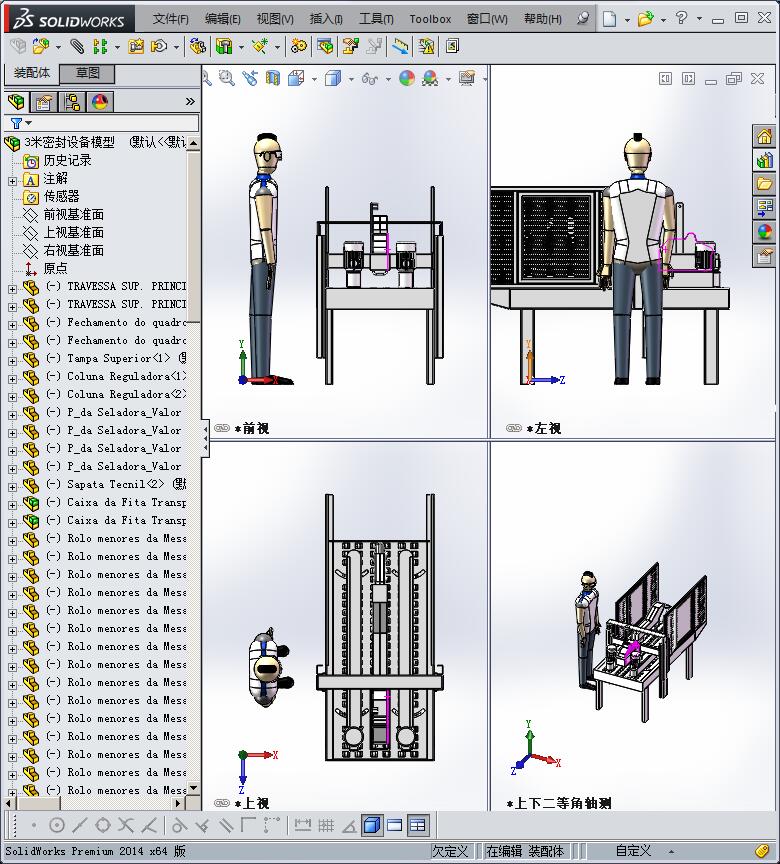Open the View Orientation dropdown arrow

pyautogui.click(x=315, y=79)
